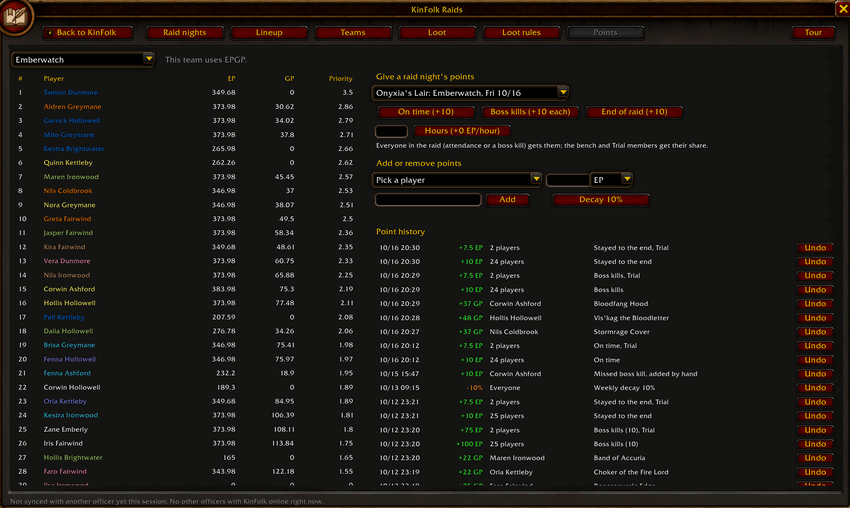The image size is (850, 508).
Task: Undo 'Stayed to the end, Trial' 10/16 entry
Action: coord(815,248)
